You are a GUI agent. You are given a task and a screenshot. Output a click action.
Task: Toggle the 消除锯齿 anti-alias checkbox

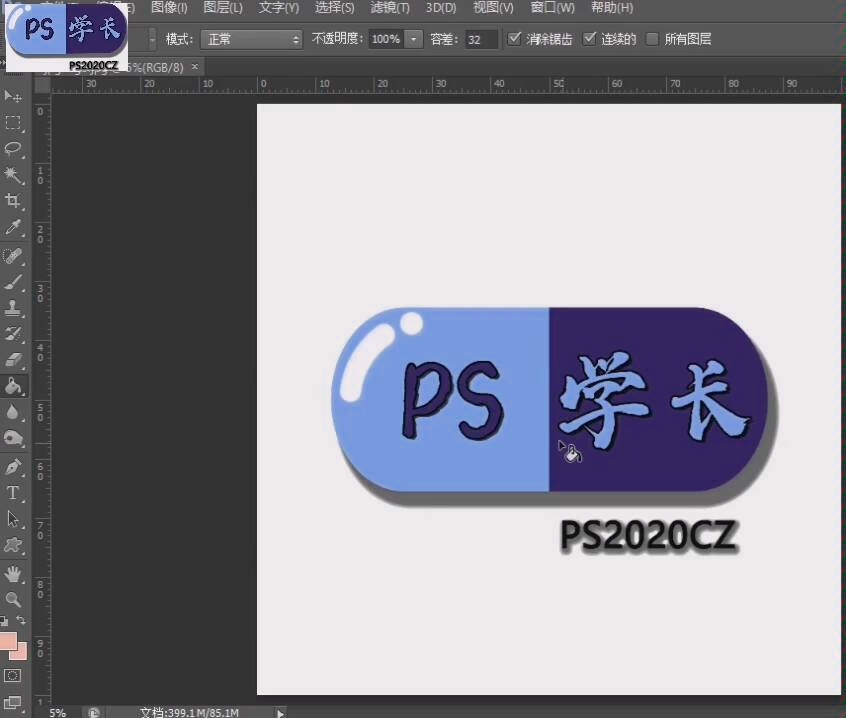coord(514,38)
